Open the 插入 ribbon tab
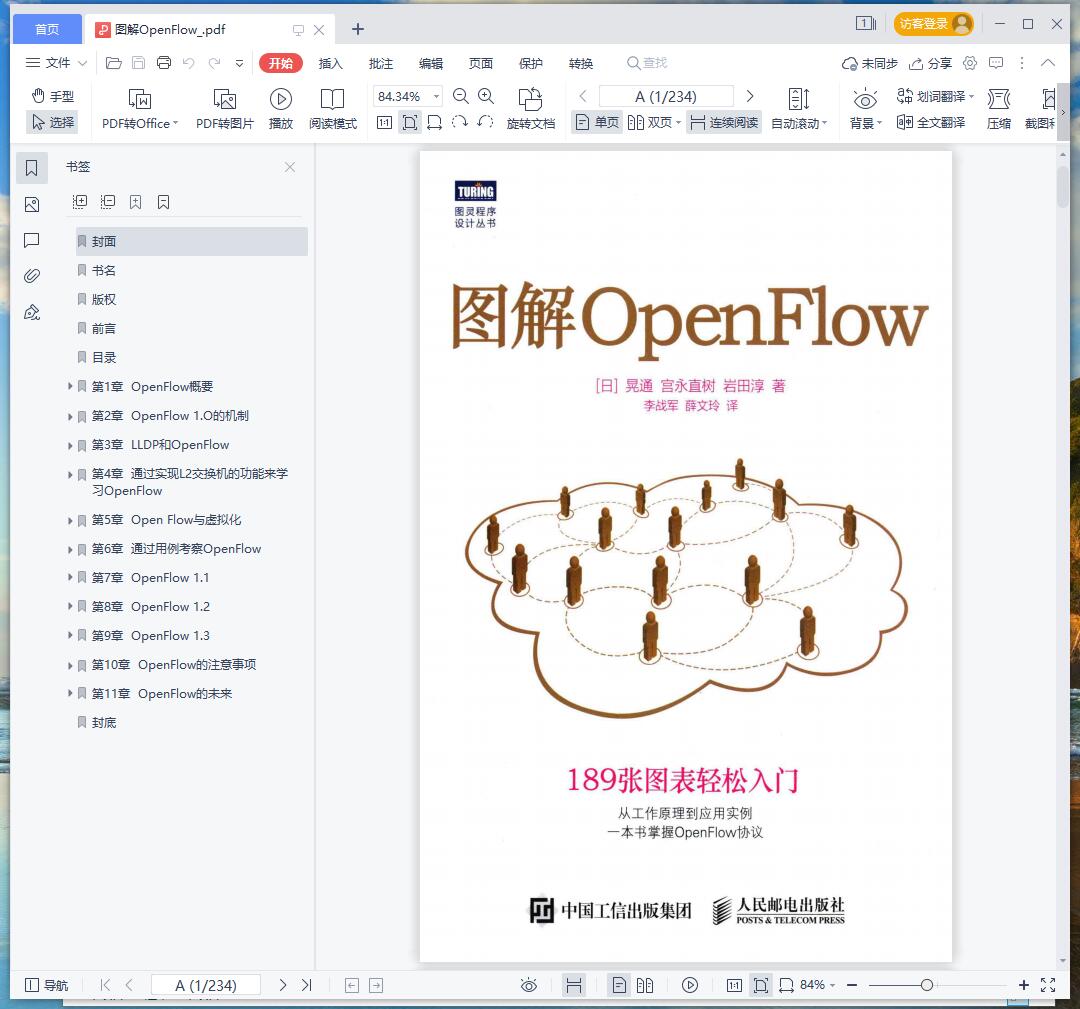 (331, 63)
